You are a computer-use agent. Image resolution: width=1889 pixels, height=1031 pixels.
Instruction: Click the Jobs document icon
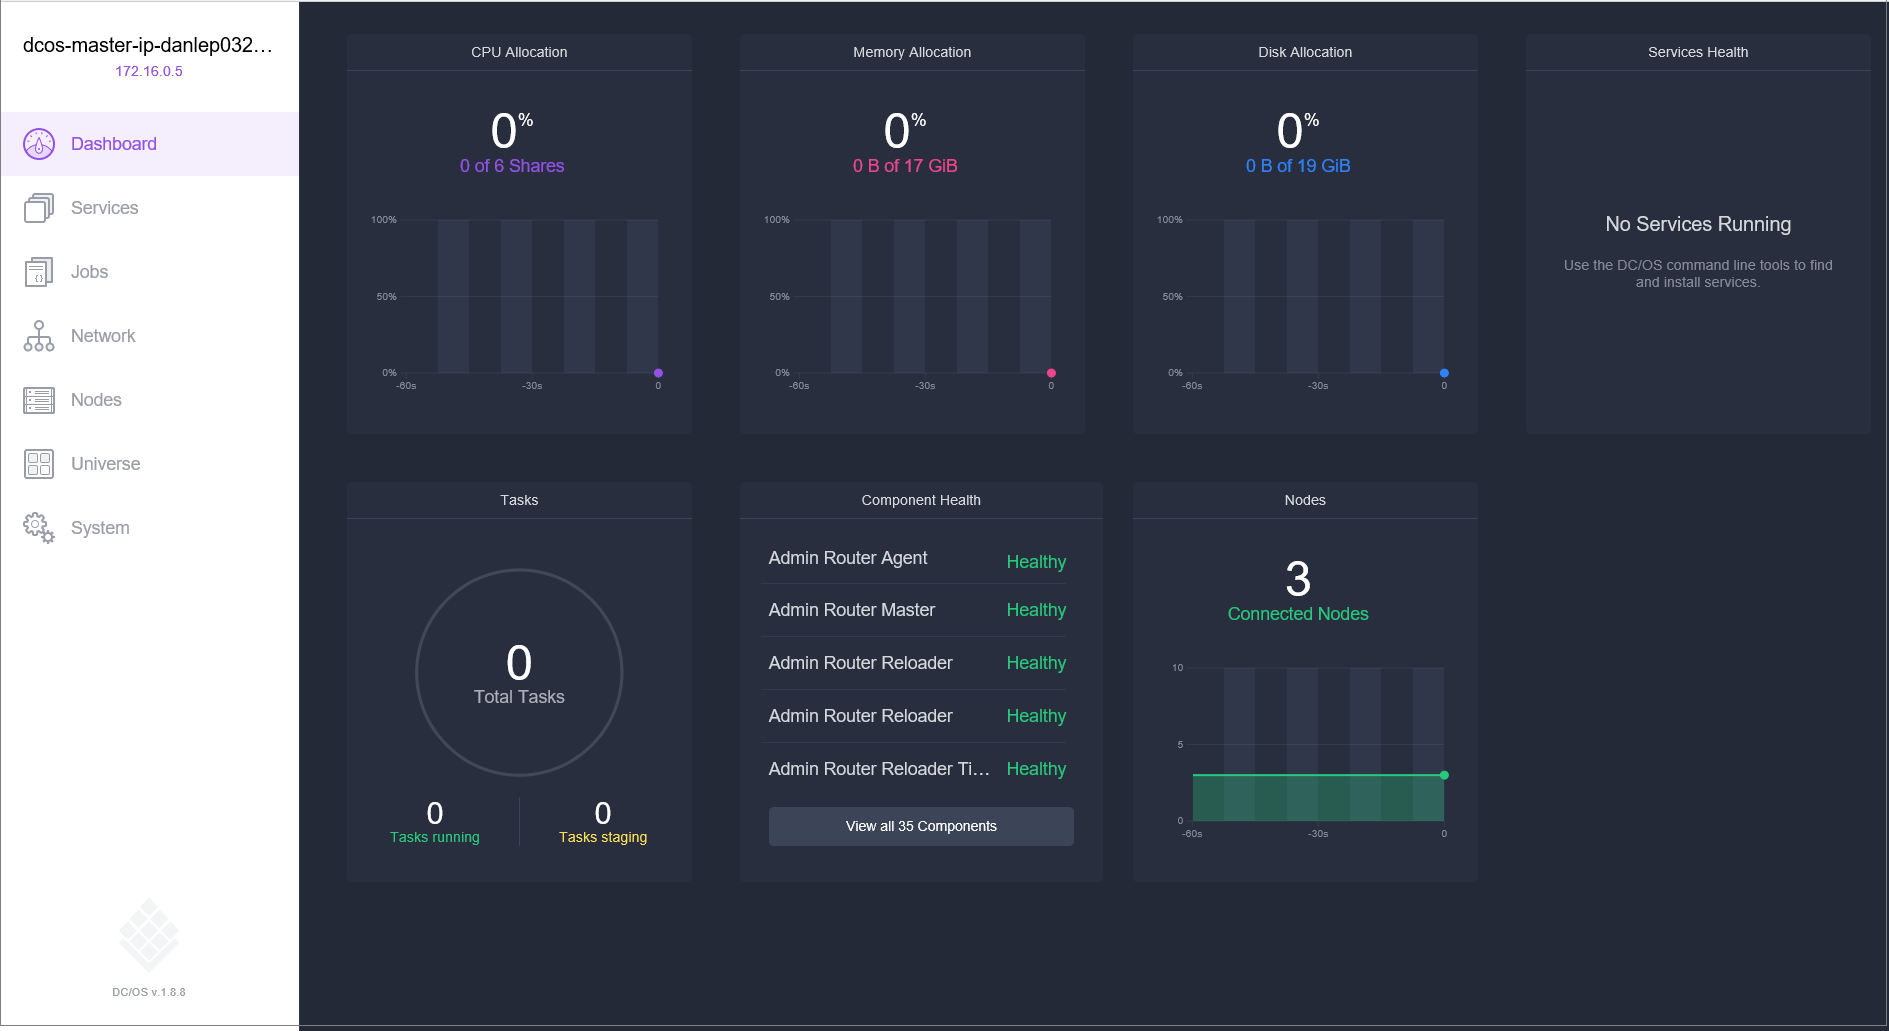point(38,271)
